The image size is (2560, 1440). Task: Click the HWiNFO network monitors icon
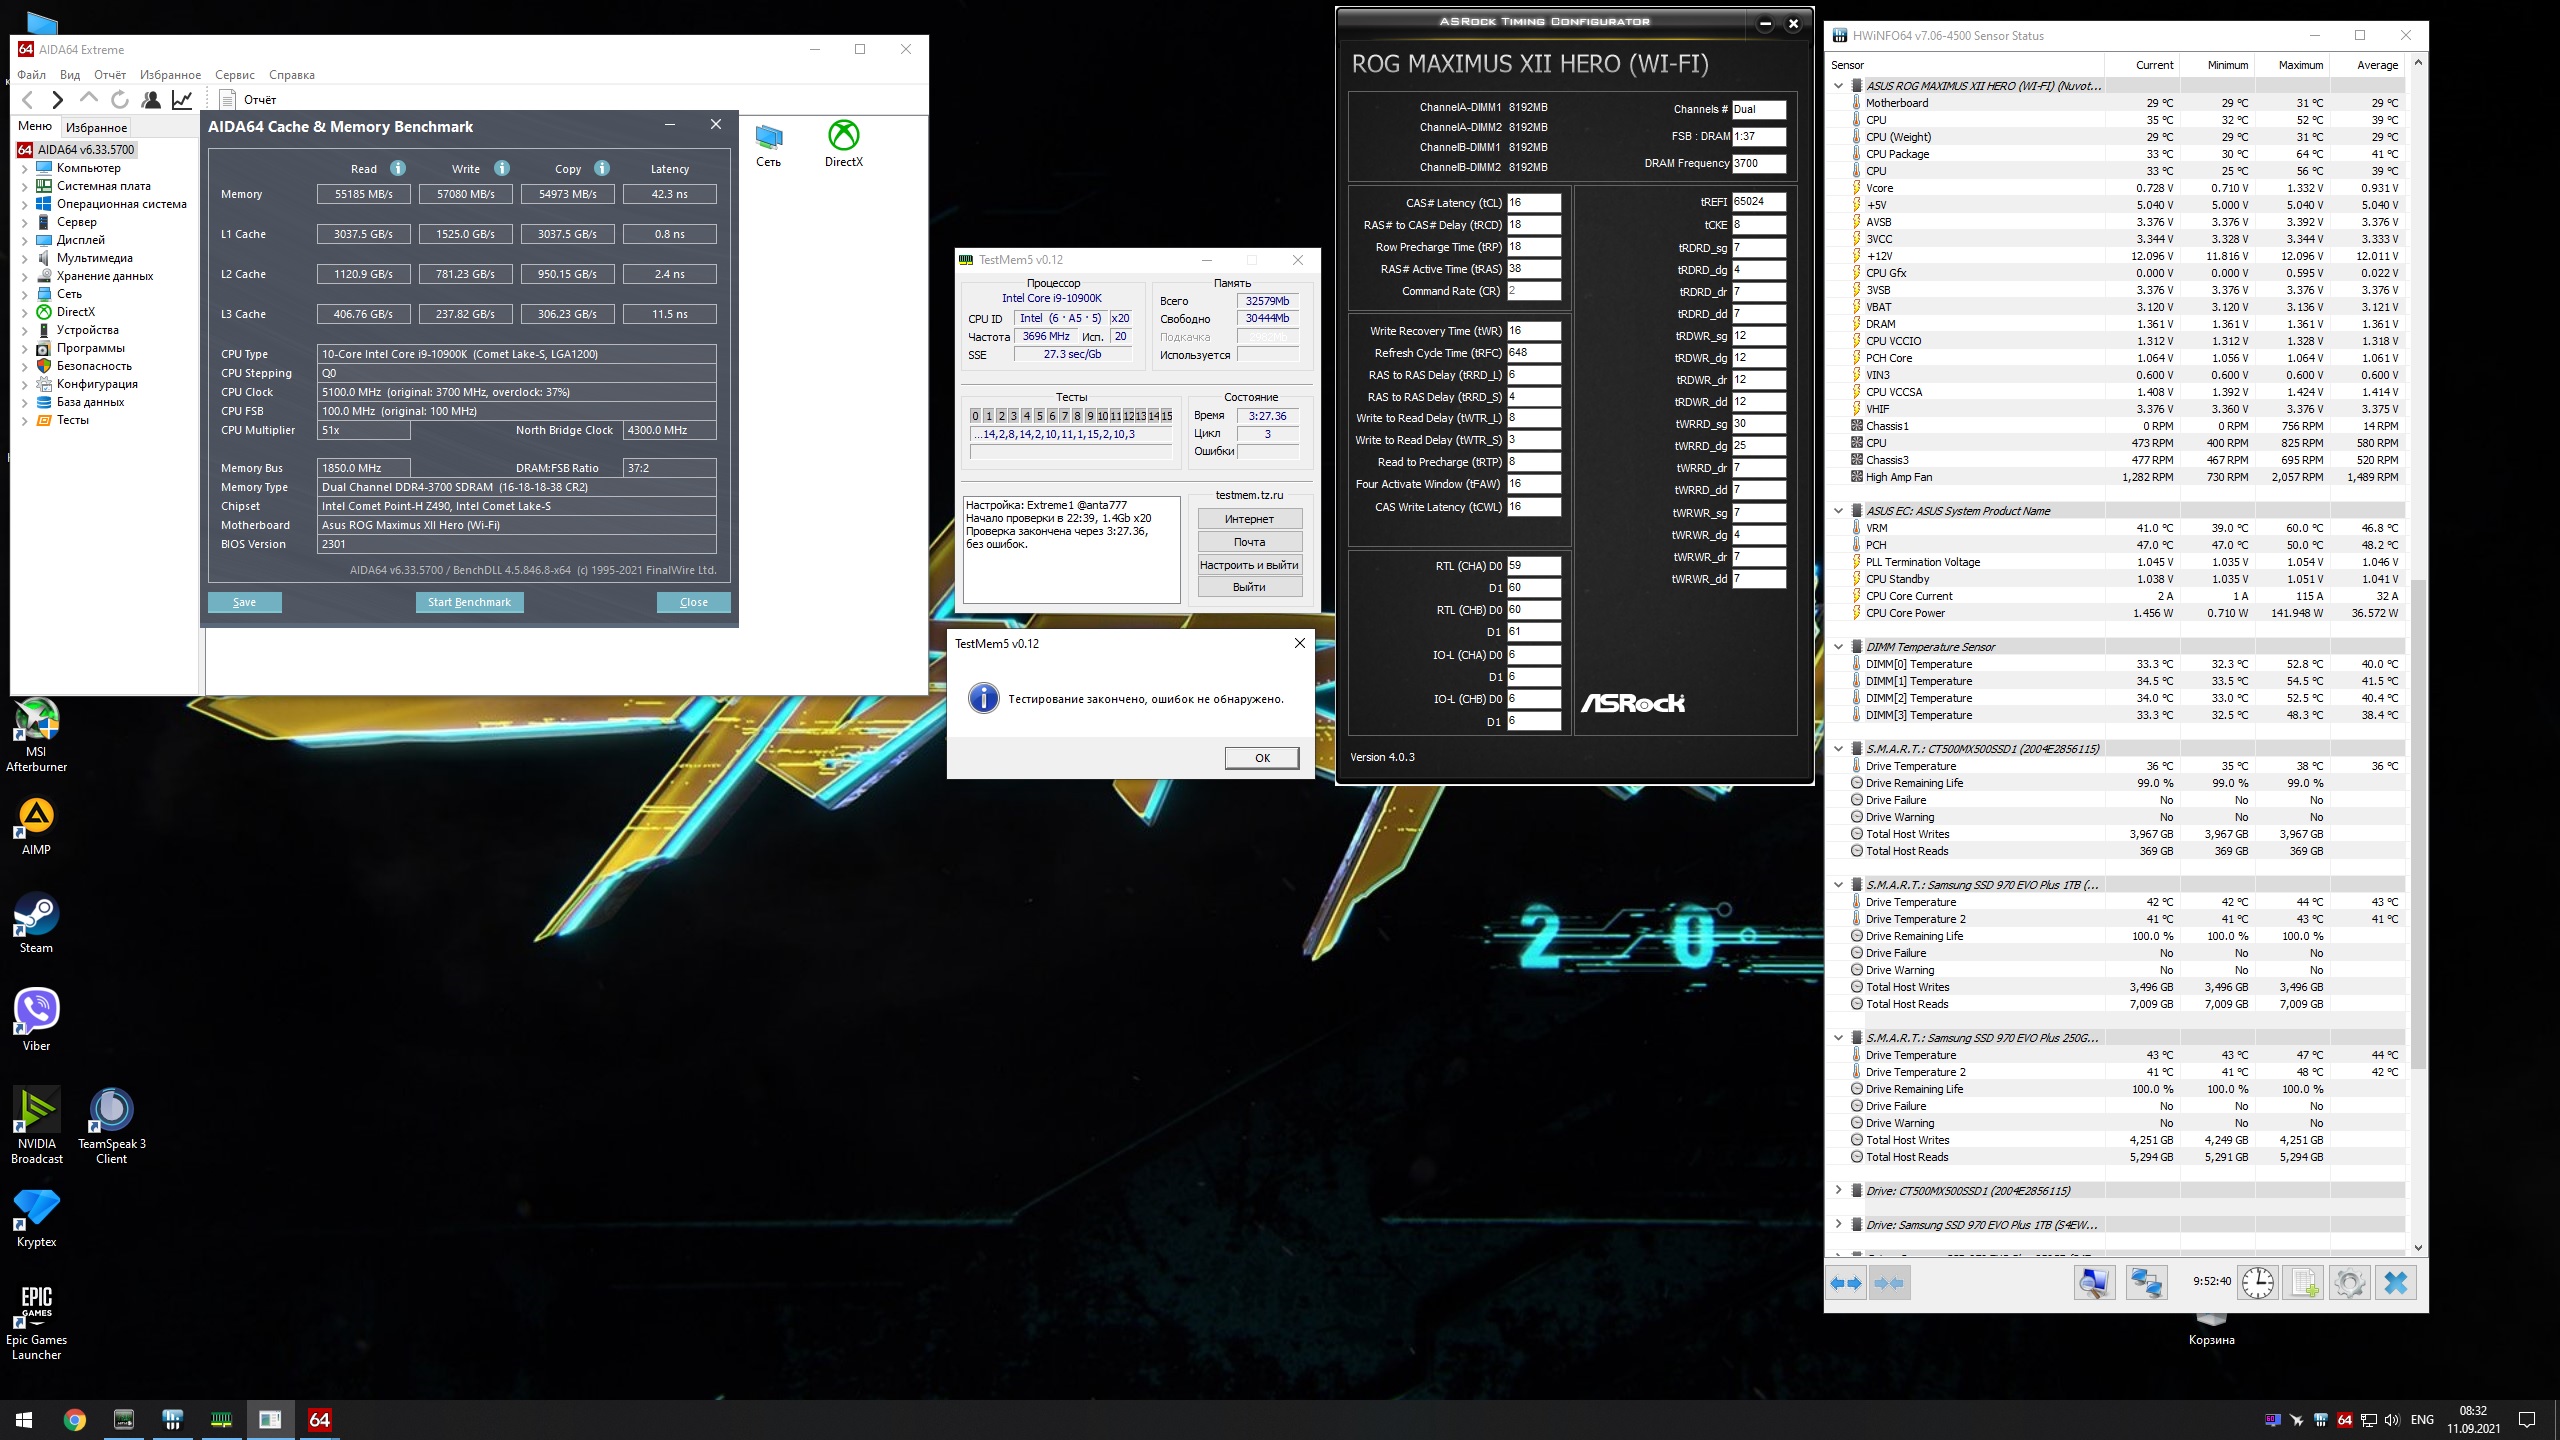2145,1282
